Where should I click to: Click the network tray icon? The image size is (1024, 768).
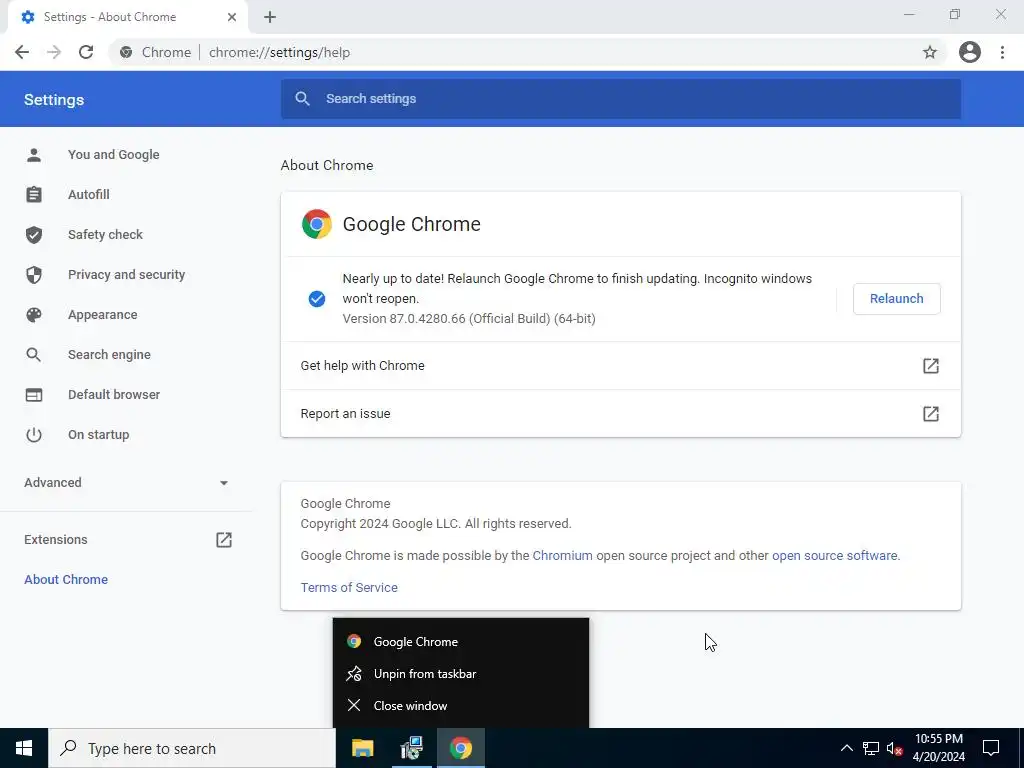pyautogui.click(x=871, y=748)
